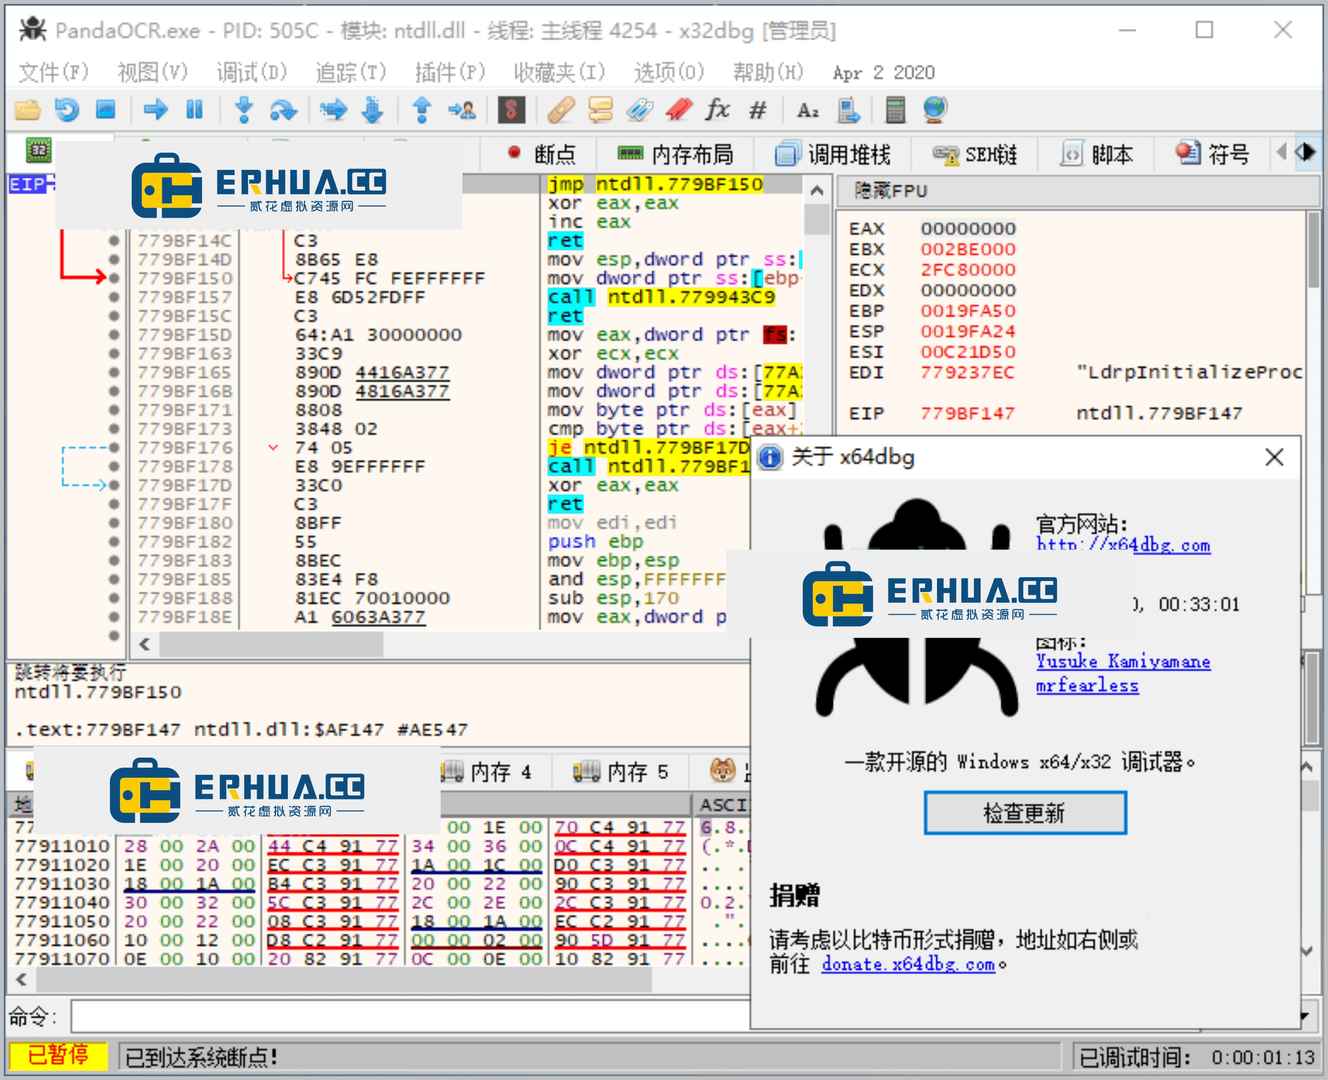Click disassembly horizontal scrollbar left arrow
The image size is (1328, 1080).
coord(145,644)
